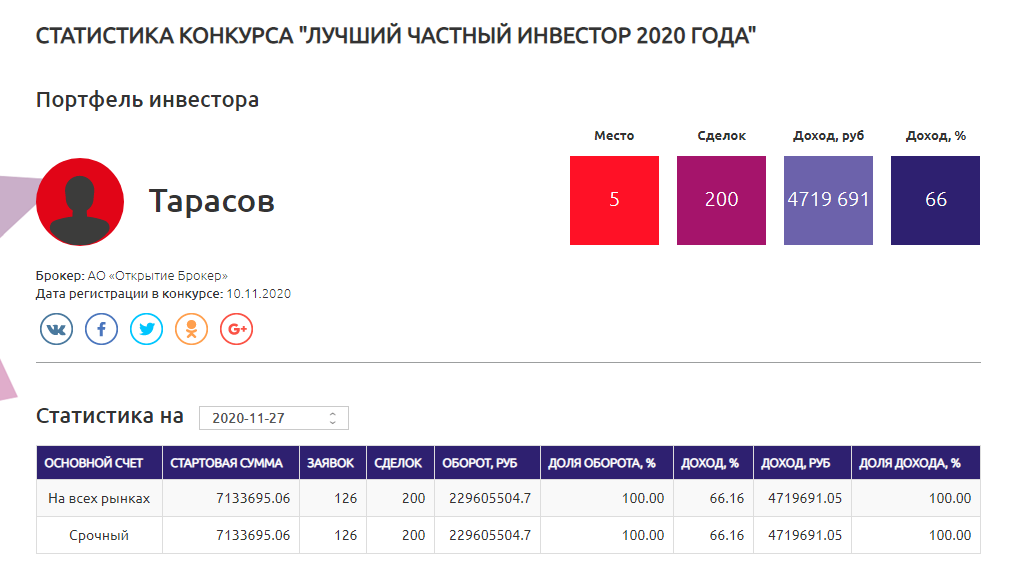
Task: Click the Доход руб tile 4719 691
Action: pos(828,200)
